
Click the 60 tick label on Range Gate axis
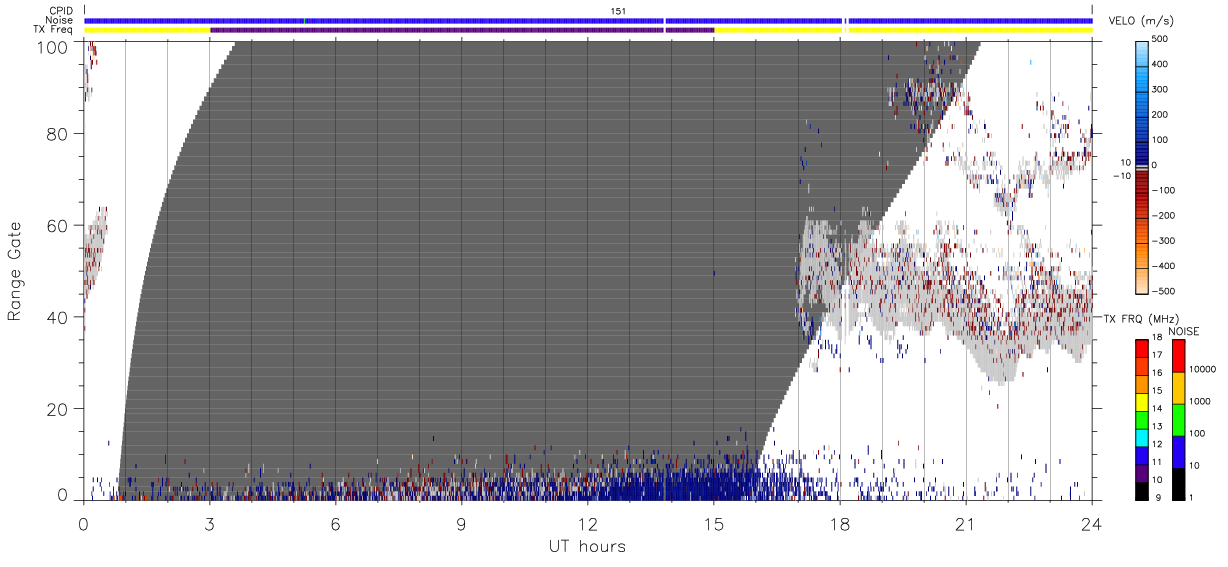click(58, 226)
